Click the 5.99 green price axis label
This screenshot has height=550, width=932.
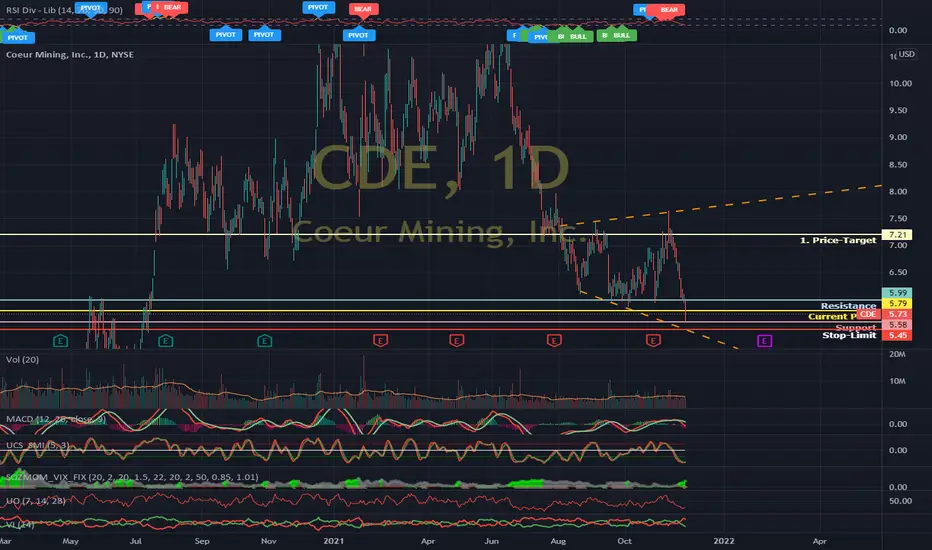[897, 293]
